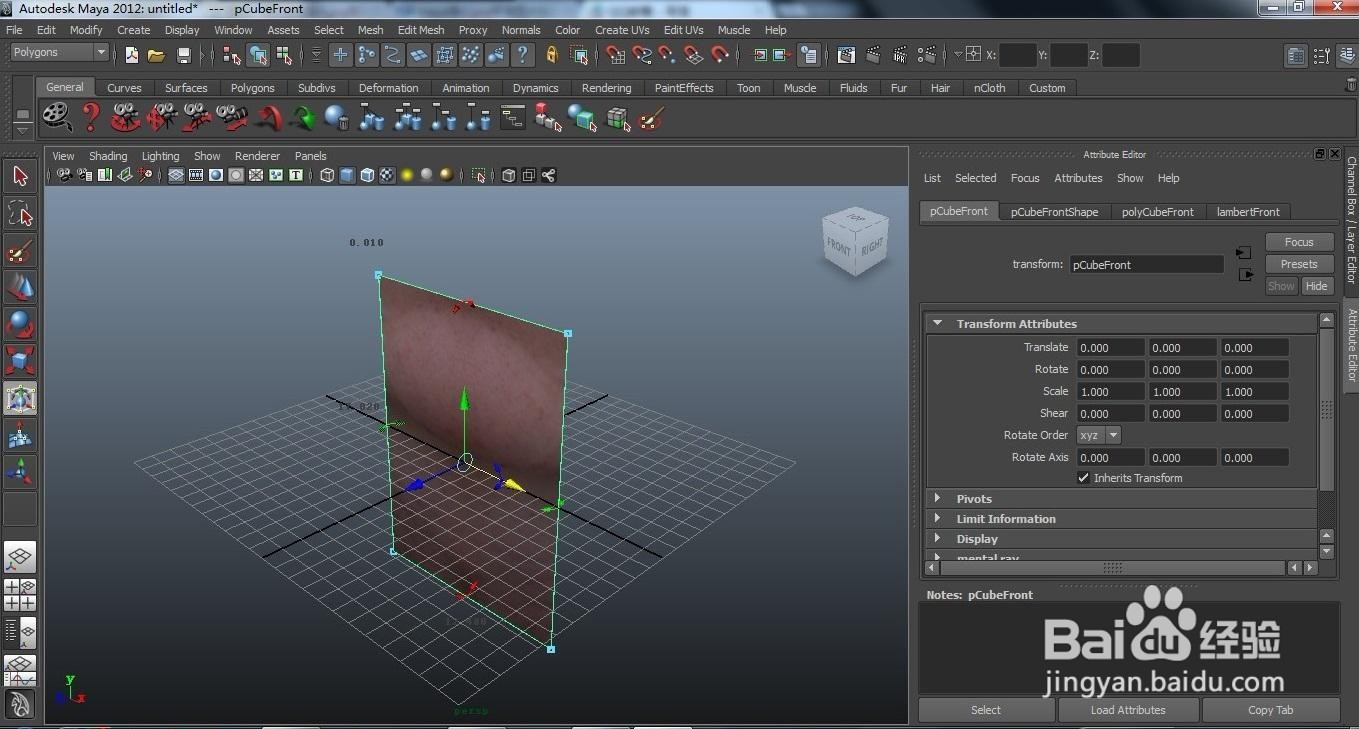Open the Rotate Order dropdown

click(x=1099, y=435)
